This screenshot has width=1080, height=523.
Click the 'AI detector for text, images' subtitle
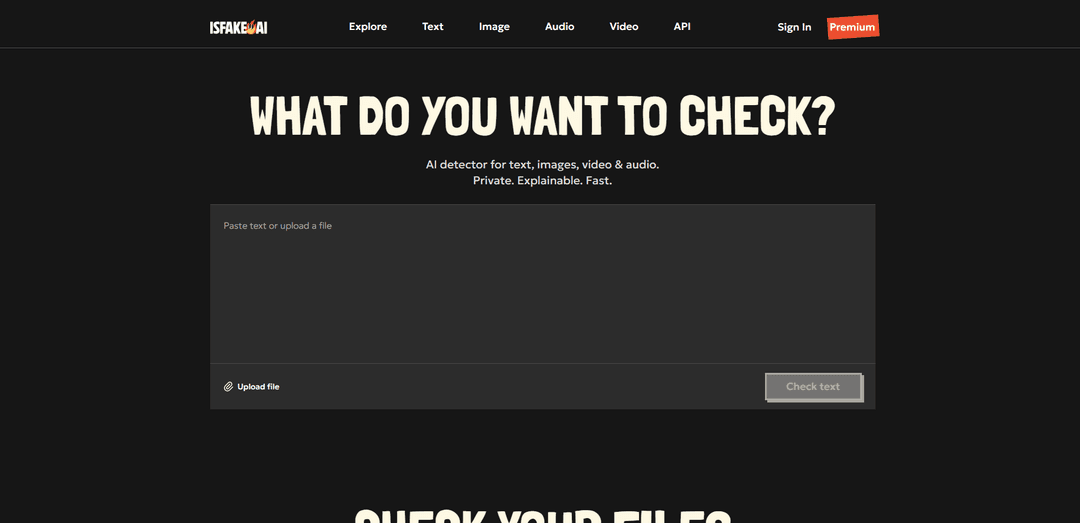click(x=542, y=164)
